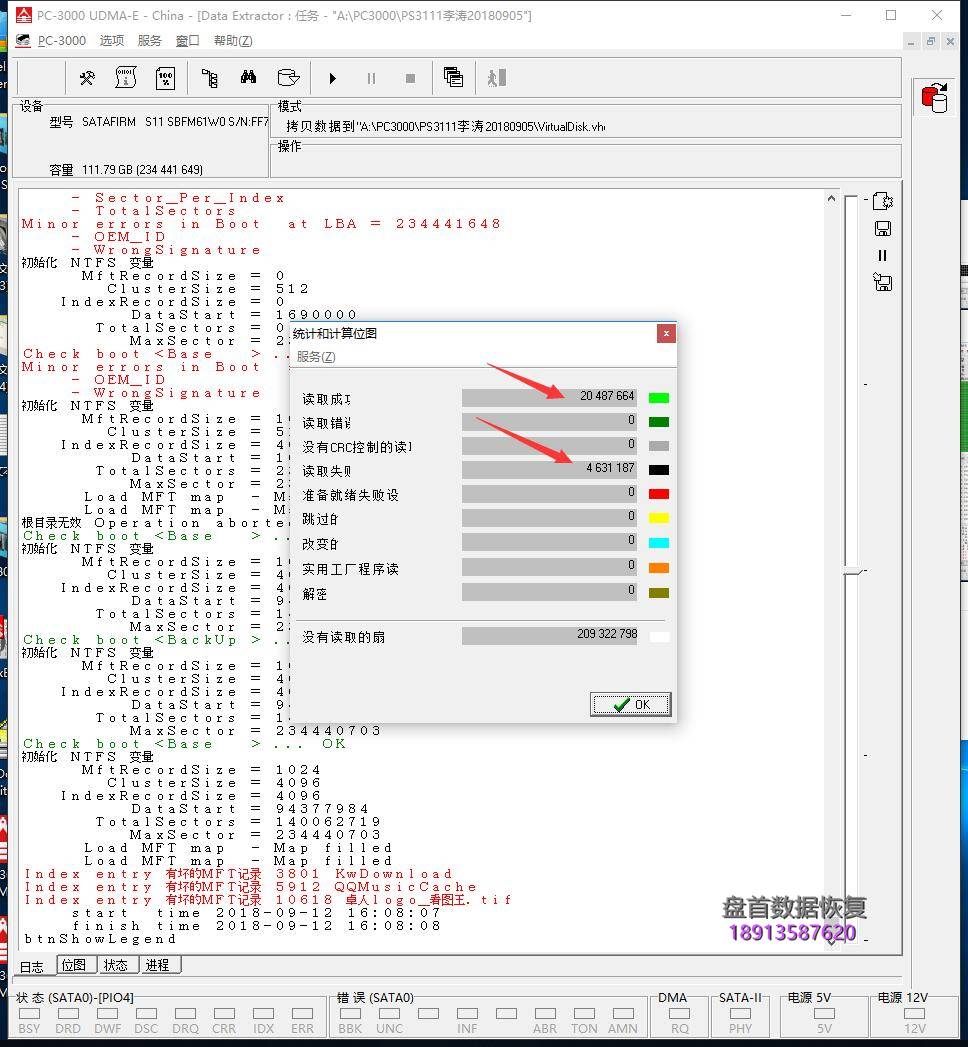Click the cascading windows icon in toolbar

[x=453, y=78]
